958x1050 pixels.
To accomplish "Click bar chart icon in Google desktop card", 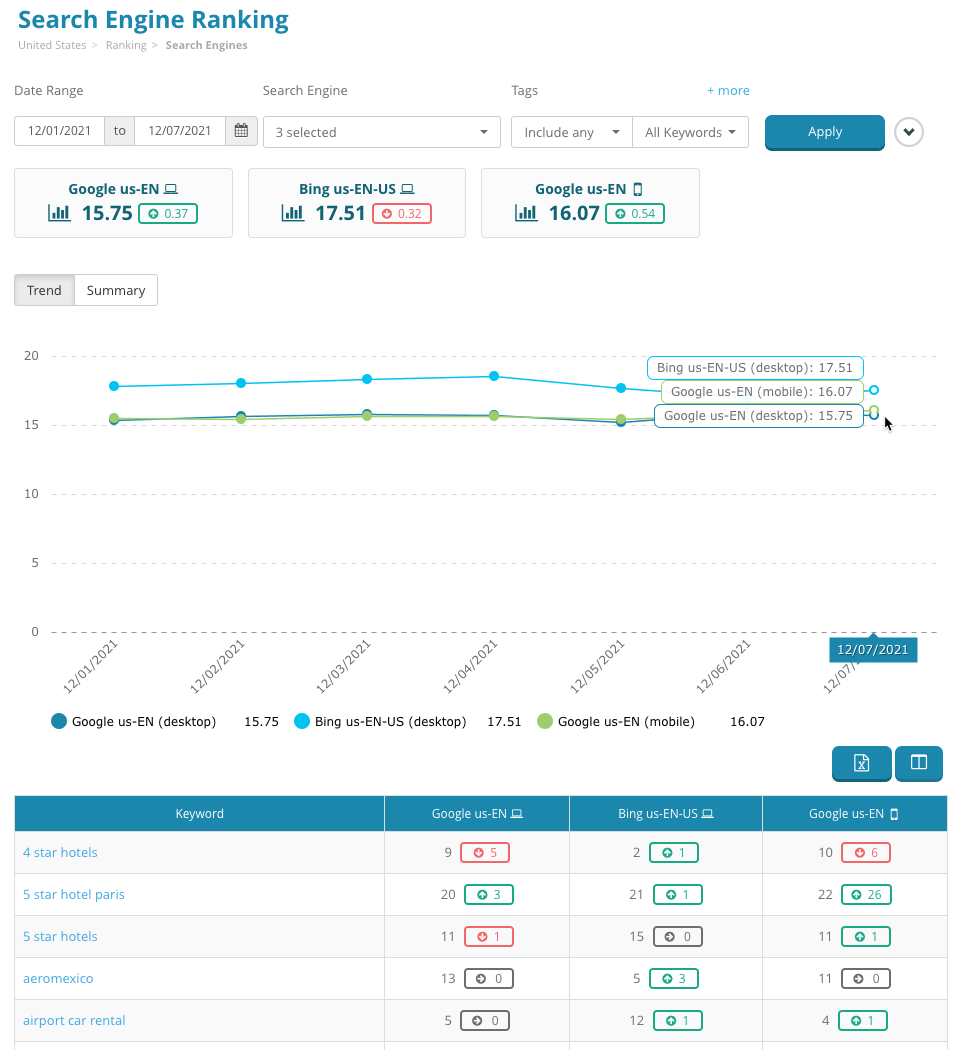I will click(x=59, y=212).
